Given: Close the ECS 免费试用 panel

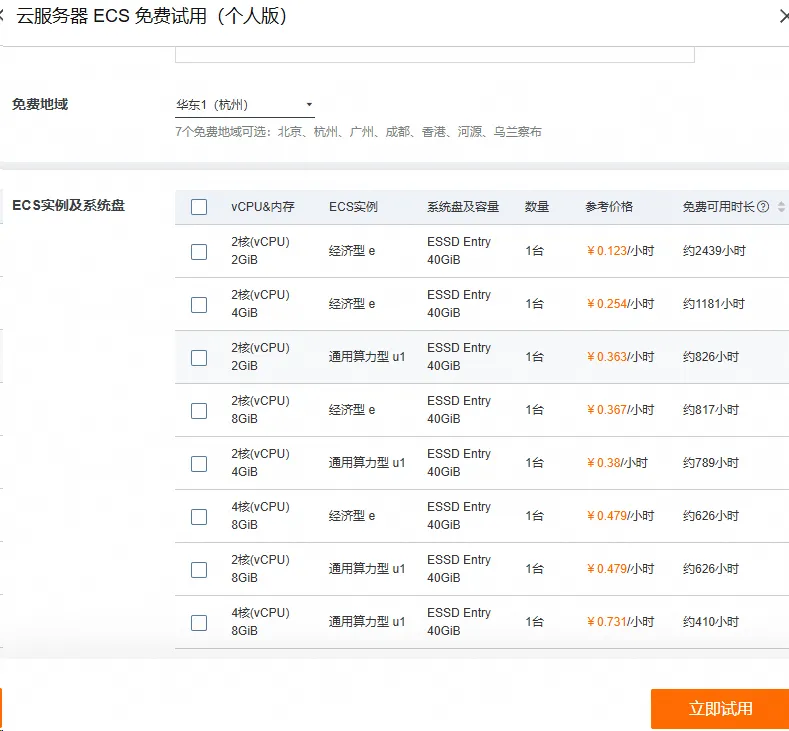Looking at the screenshot, I should [783, 16].
